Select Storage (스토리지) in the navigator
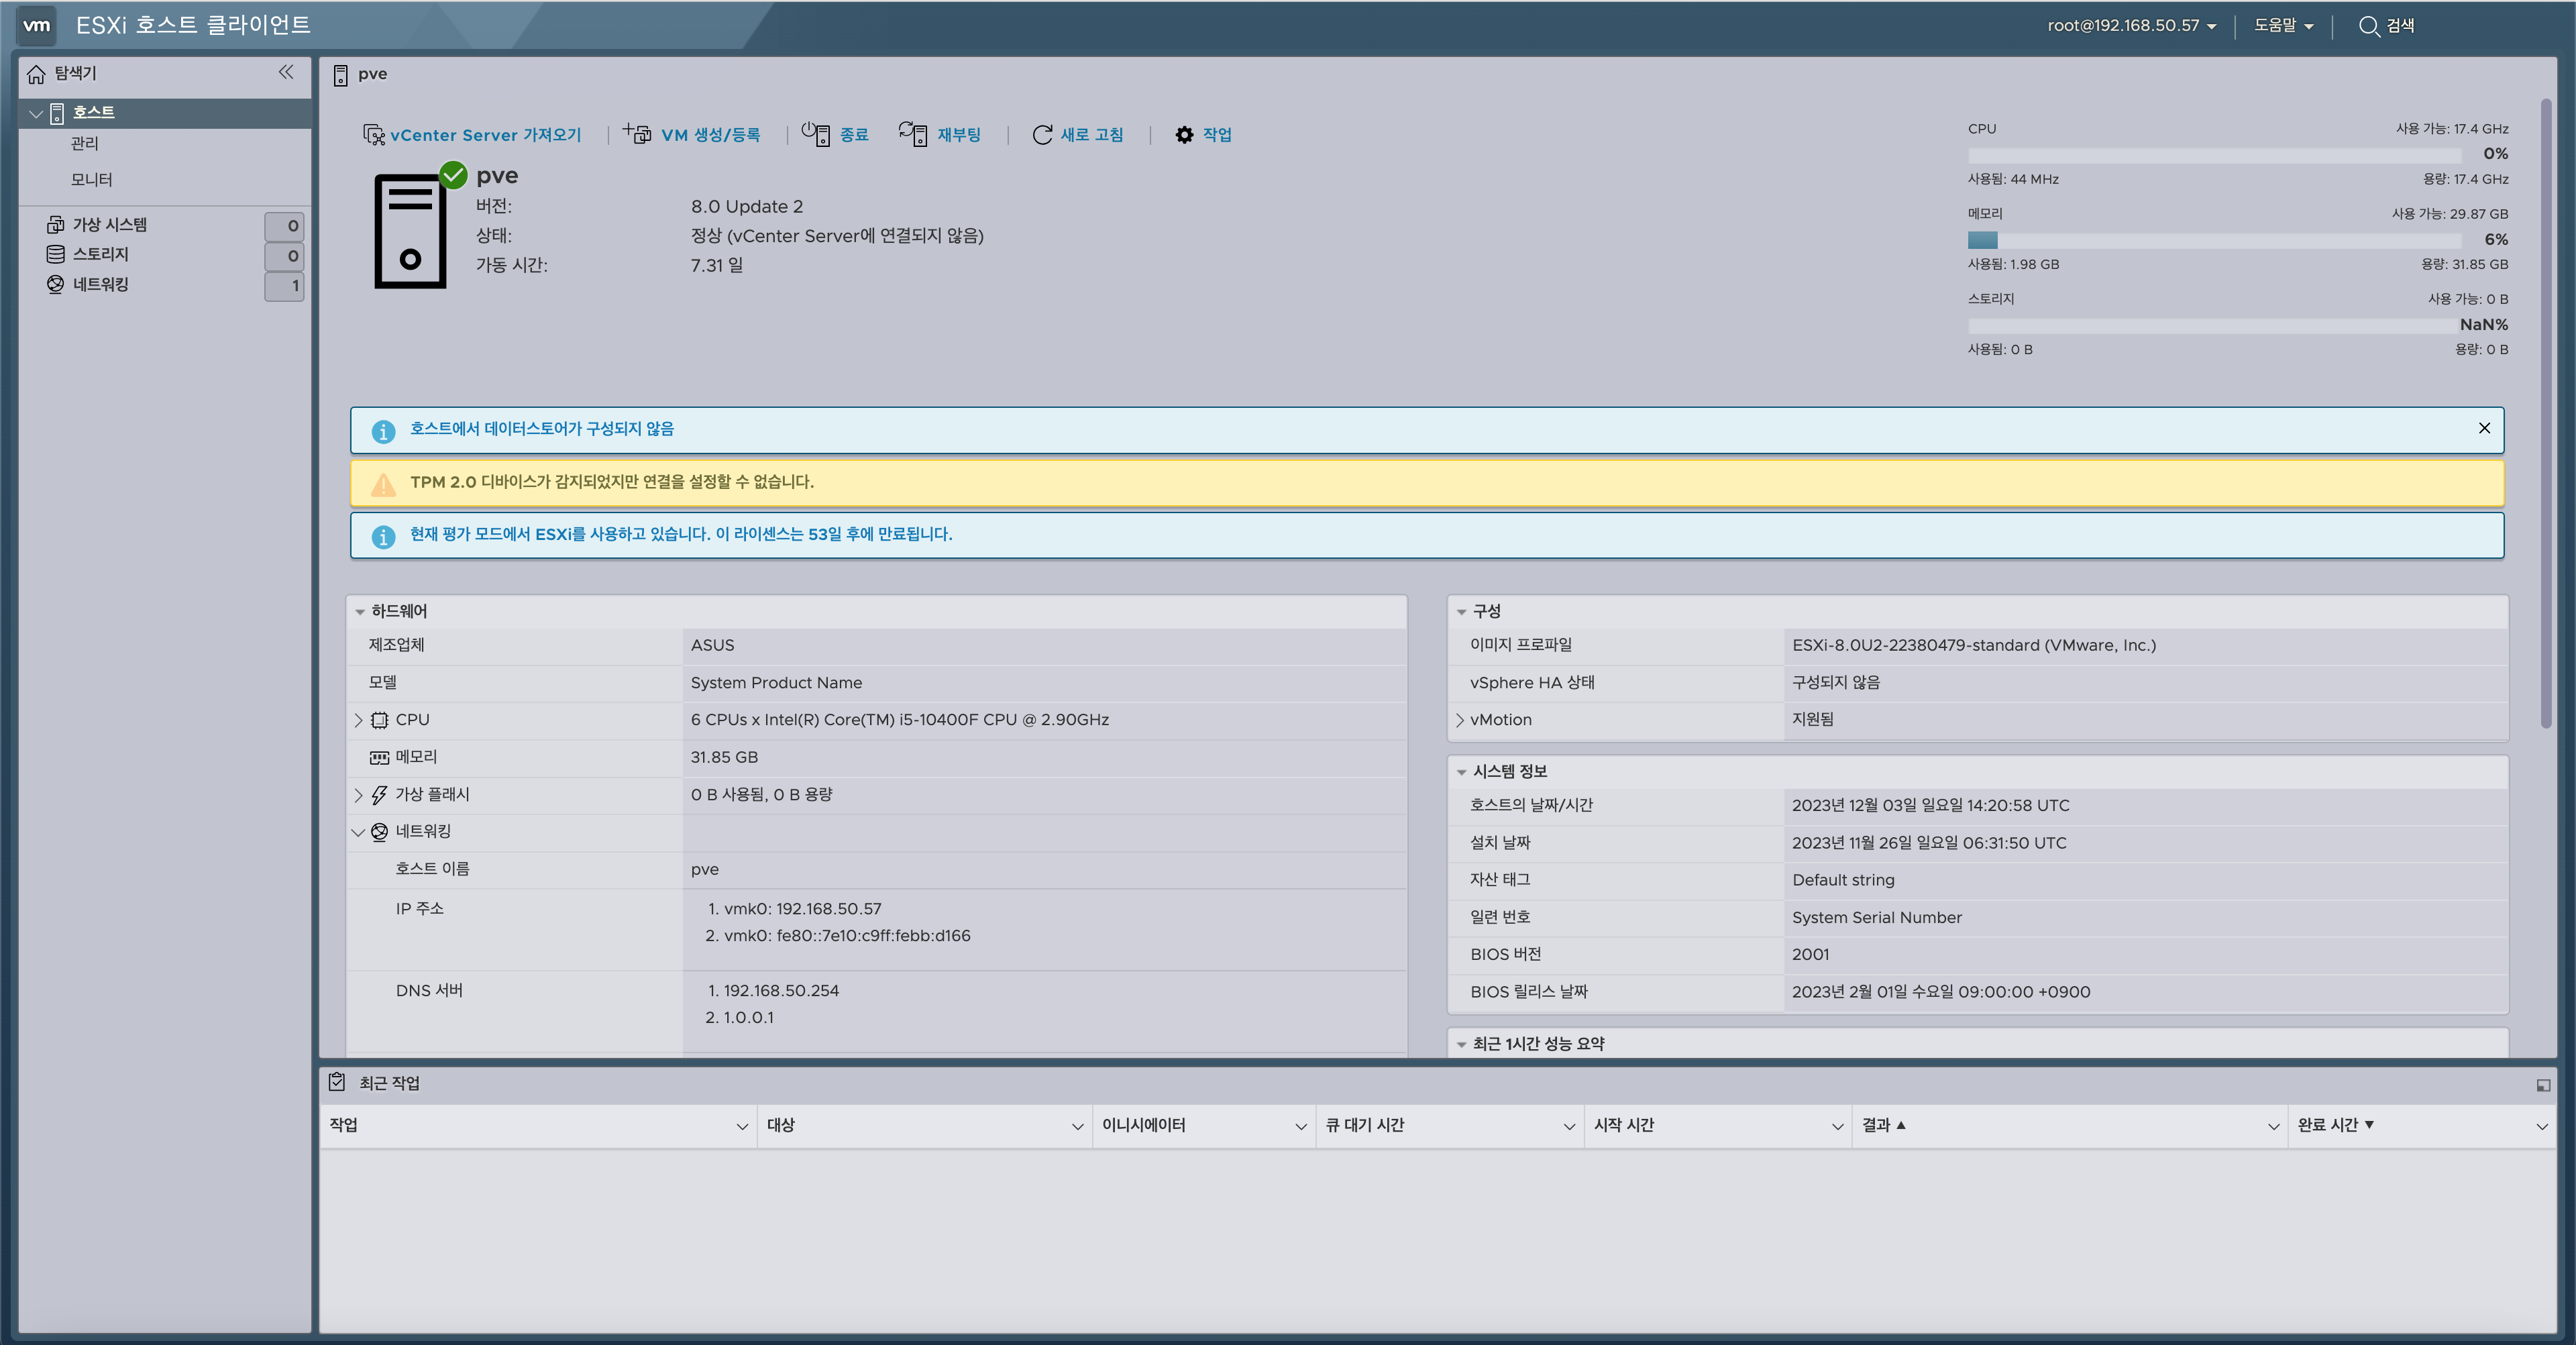This screenshot has height=1345, width=2576. click(100, 254)
